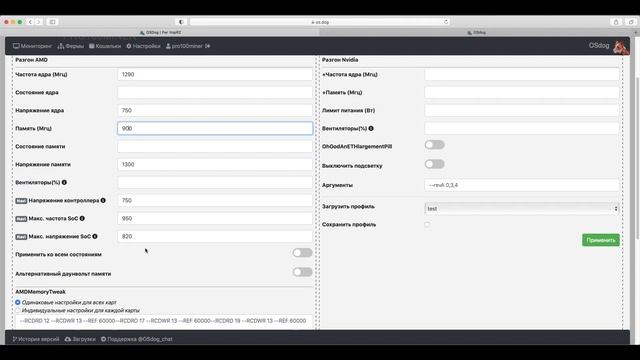The width and height of the screenshot is (640, 360).
Task: Click Лимит питания (Вт) input field
Action: pos(522,110)
